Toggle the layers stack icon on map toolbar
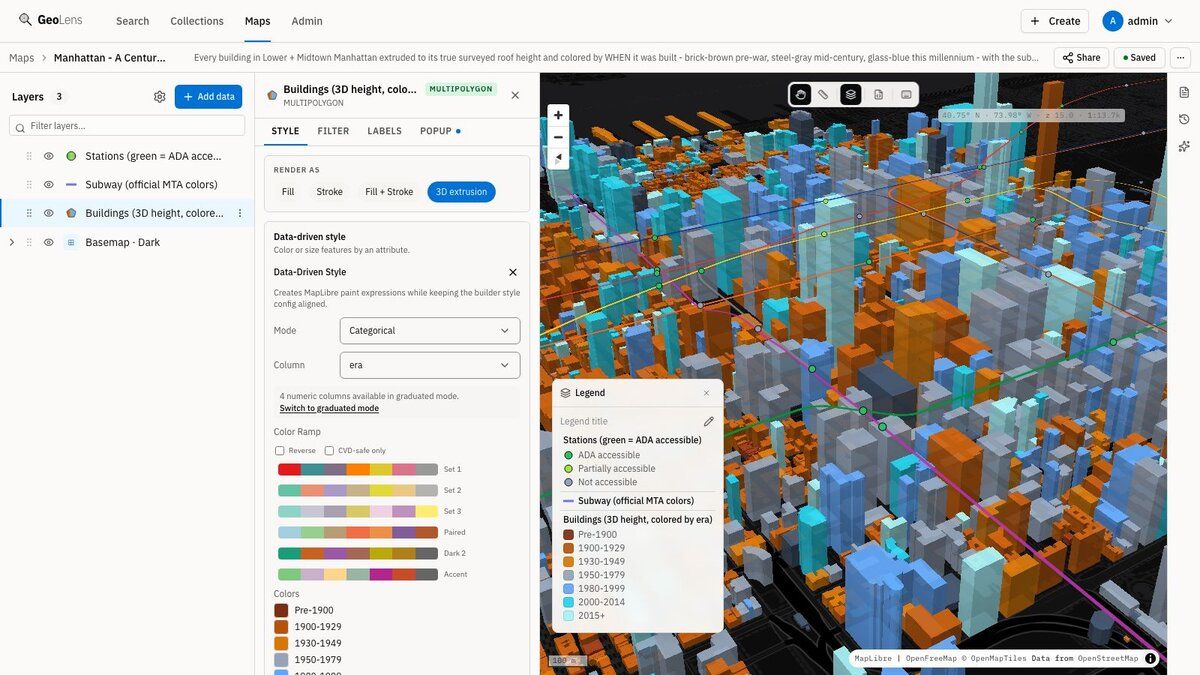The width and height of the screenshot is (1200, 675). pyautogui.click(x=850, y=94)
